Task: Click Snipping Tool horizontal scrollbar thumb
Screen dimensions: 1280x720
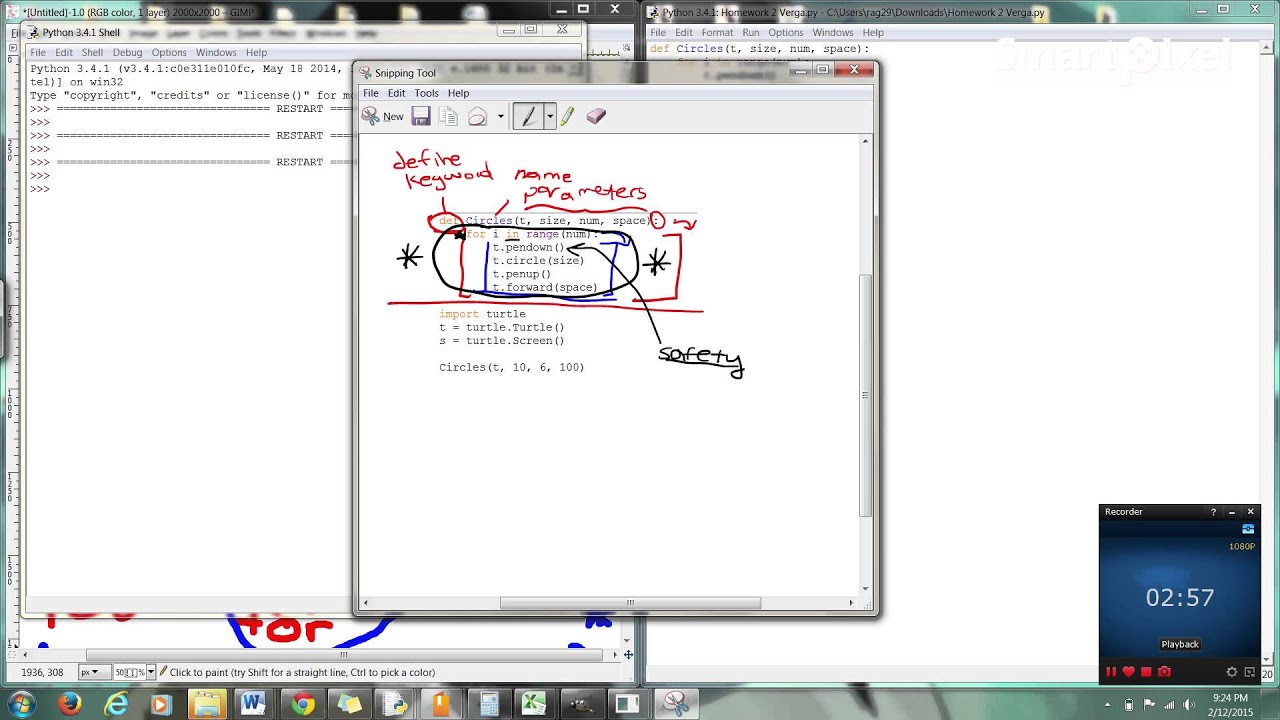Action: point(630,603)
